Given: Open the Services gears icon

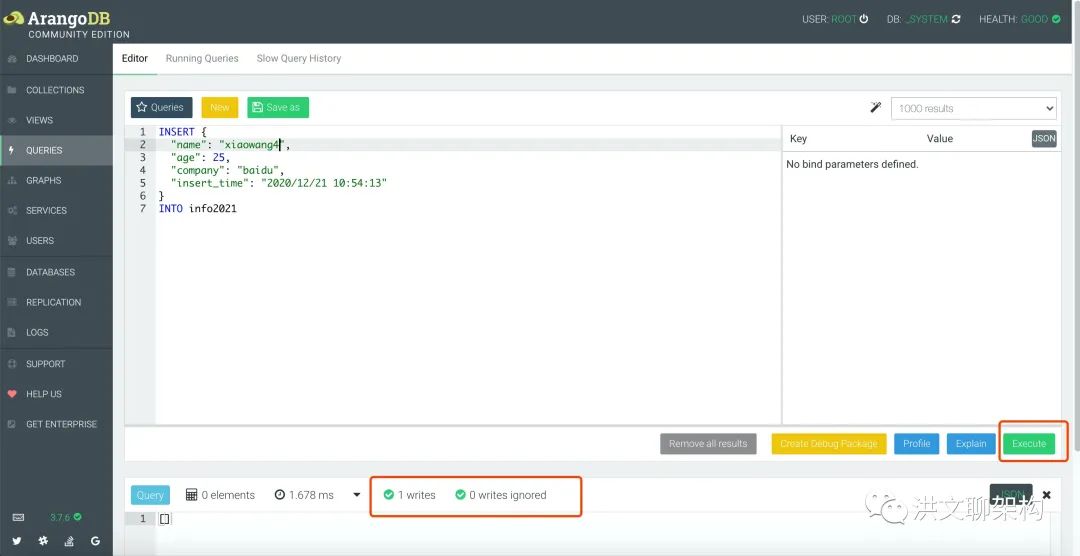Looking at the screenshot, I should (12, 210).
